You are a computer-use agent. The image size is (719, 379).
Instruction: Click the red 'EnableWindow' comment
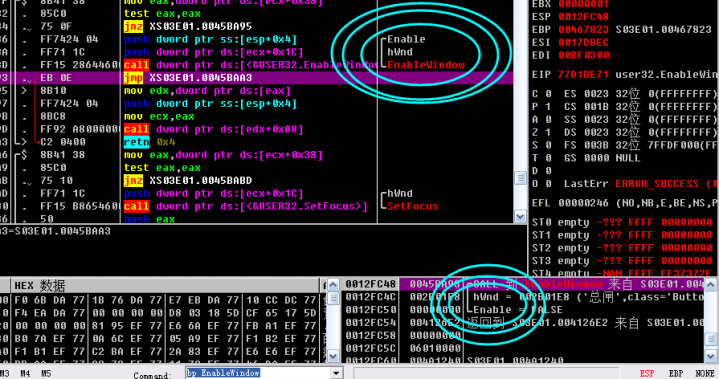[x=426, y=65]
